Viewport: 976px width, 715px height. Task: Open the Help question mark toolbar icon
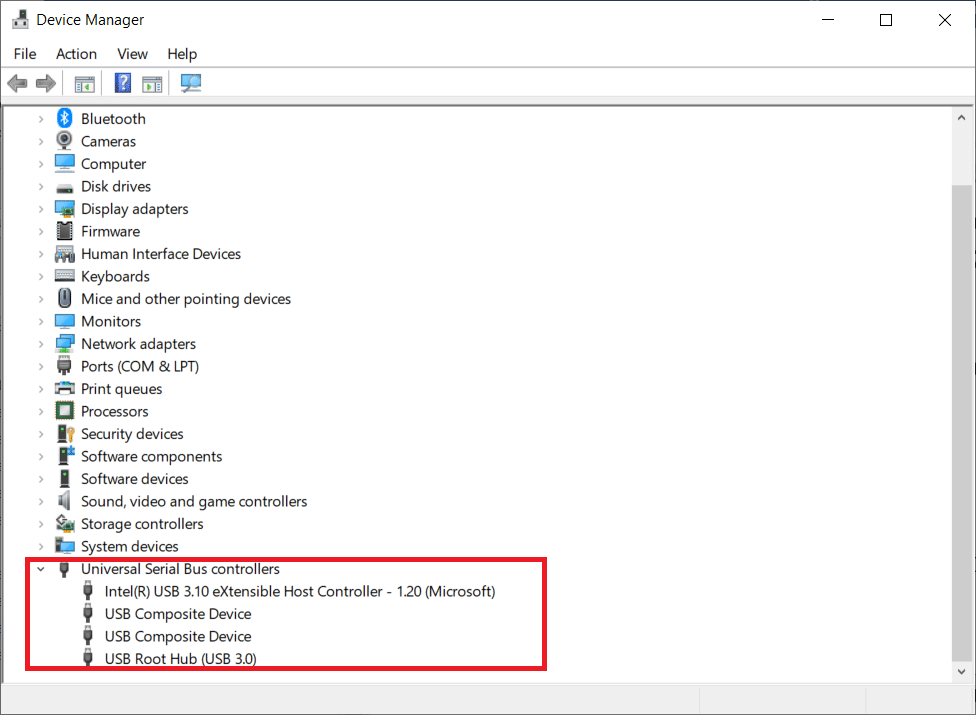pyautogui.click(x=123, y=83)
